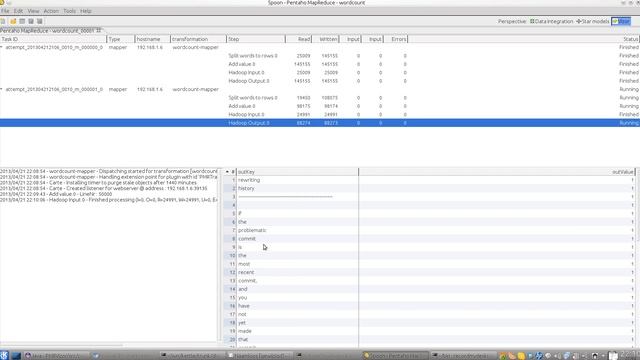Select first Add value 0 step with 145155 read
The height and width of the screenshot is (360, 640).
(242, 64)
